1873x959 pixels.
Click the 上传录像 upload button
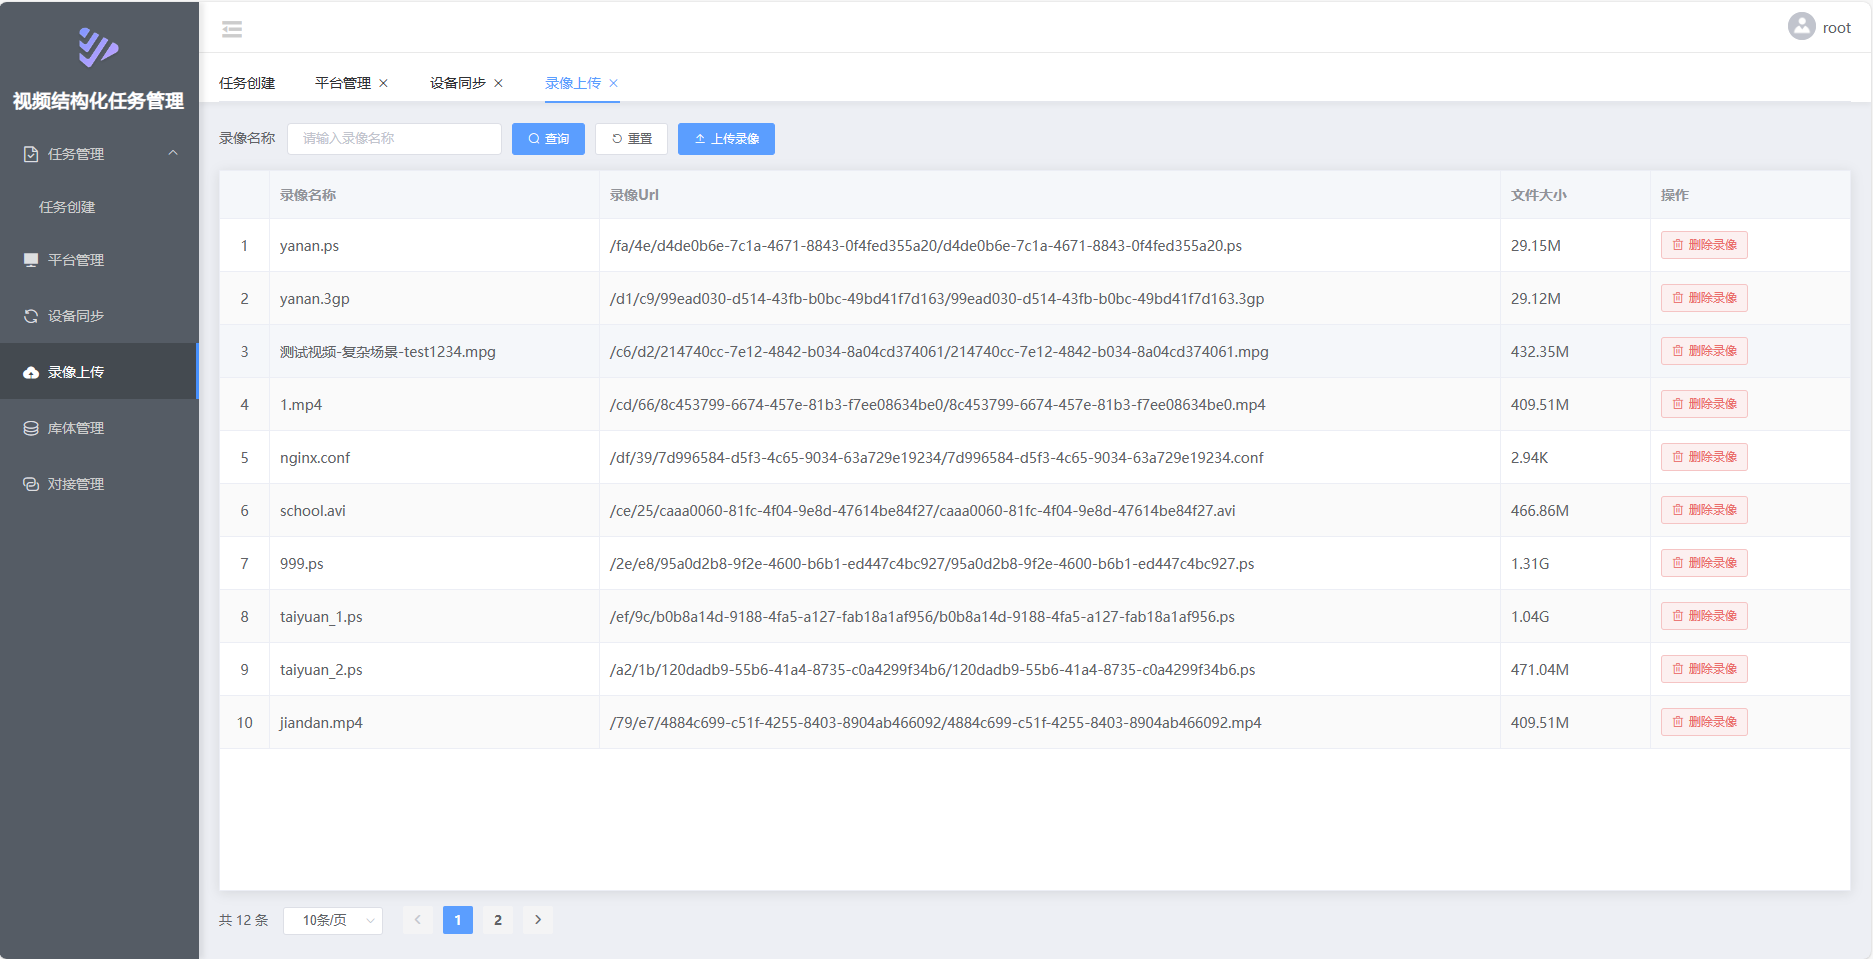tap(726, 139)
